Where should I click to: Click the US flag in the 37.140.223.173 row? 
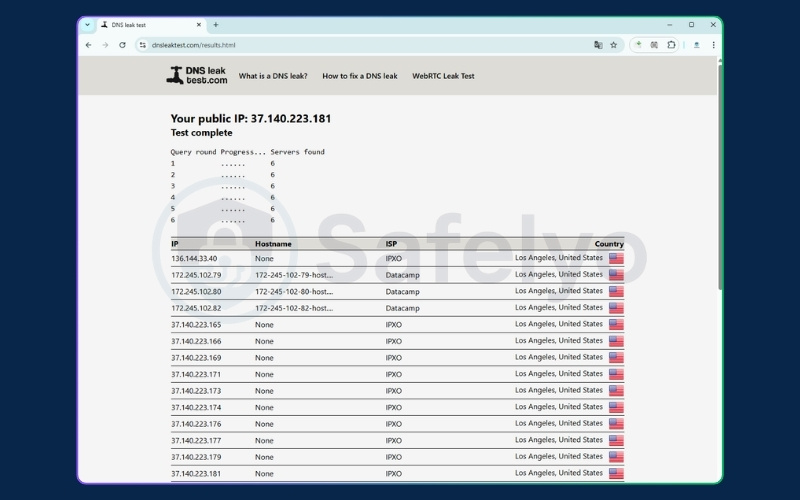(616, 391)
